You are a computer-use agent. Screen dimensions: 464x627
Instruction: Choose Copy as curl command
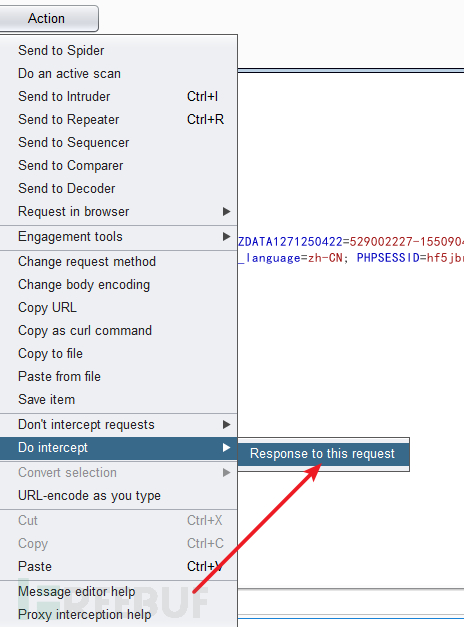coord(118,331)
